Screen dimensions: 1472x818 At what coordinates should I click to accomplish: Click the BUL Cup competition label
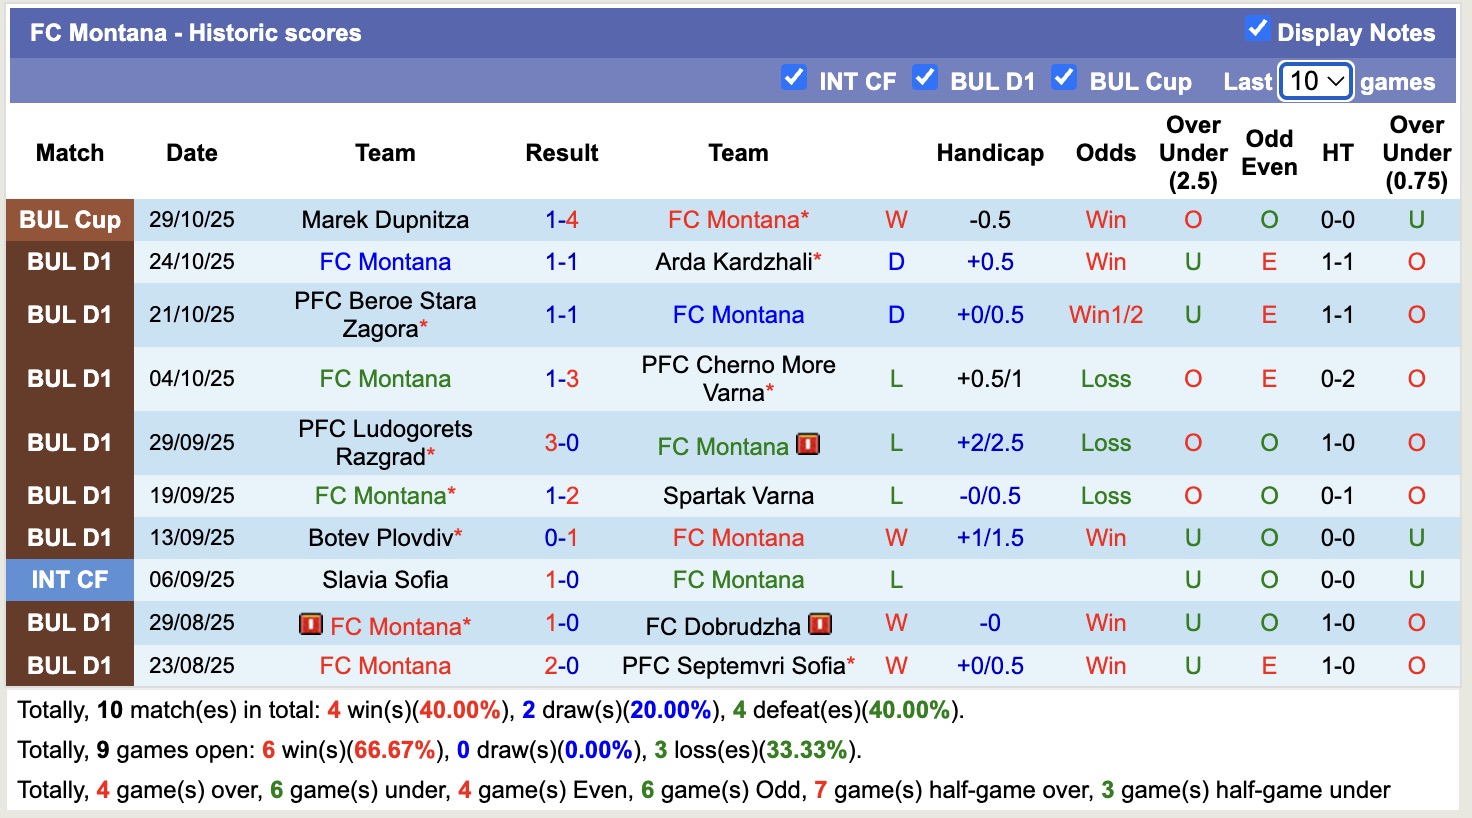[x=70, y=220]
